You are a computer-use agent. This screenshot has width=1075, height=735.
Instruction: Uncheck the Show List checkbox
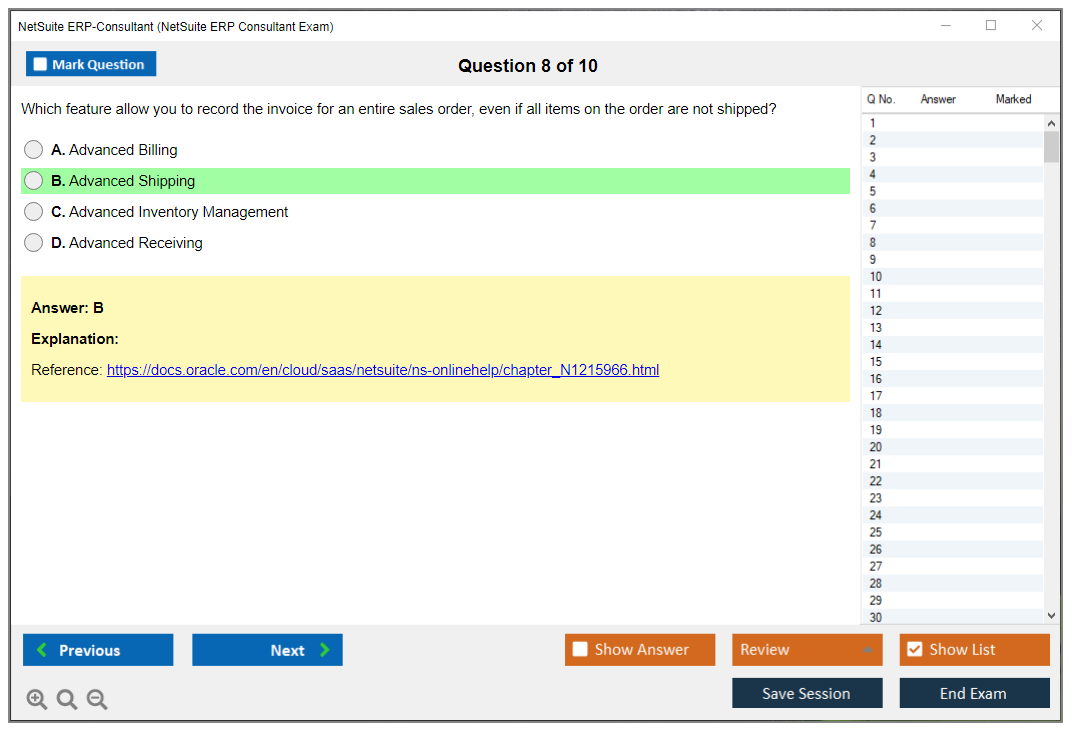(x=915, y=649)
